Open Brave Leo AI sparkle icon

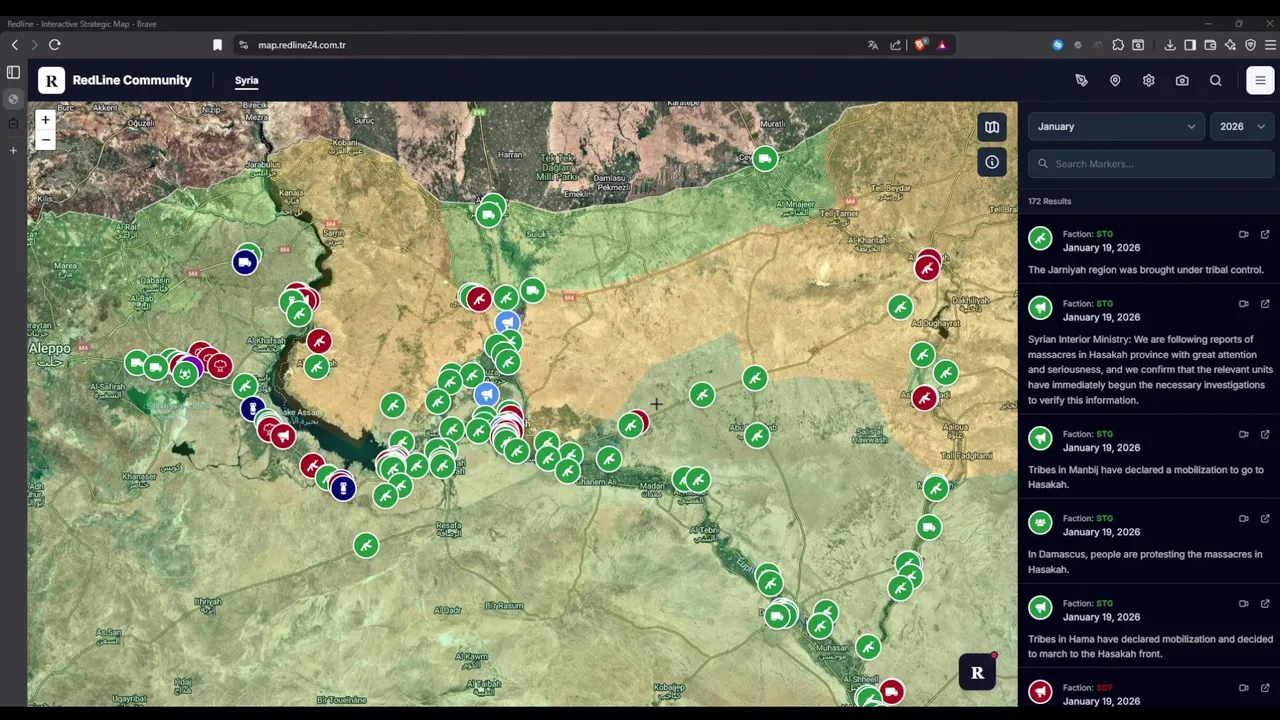pos(1230,45)
